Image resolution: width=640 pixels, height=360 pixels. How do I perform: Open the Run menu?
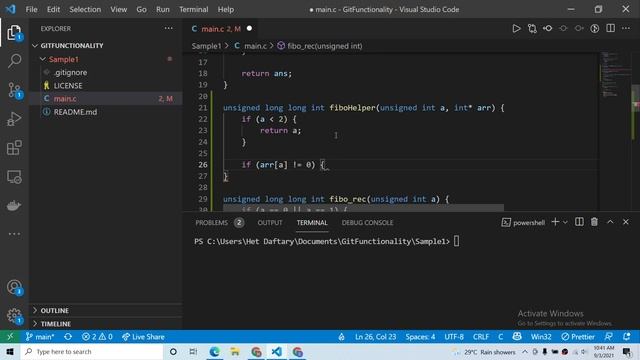[x=162, y=9]
